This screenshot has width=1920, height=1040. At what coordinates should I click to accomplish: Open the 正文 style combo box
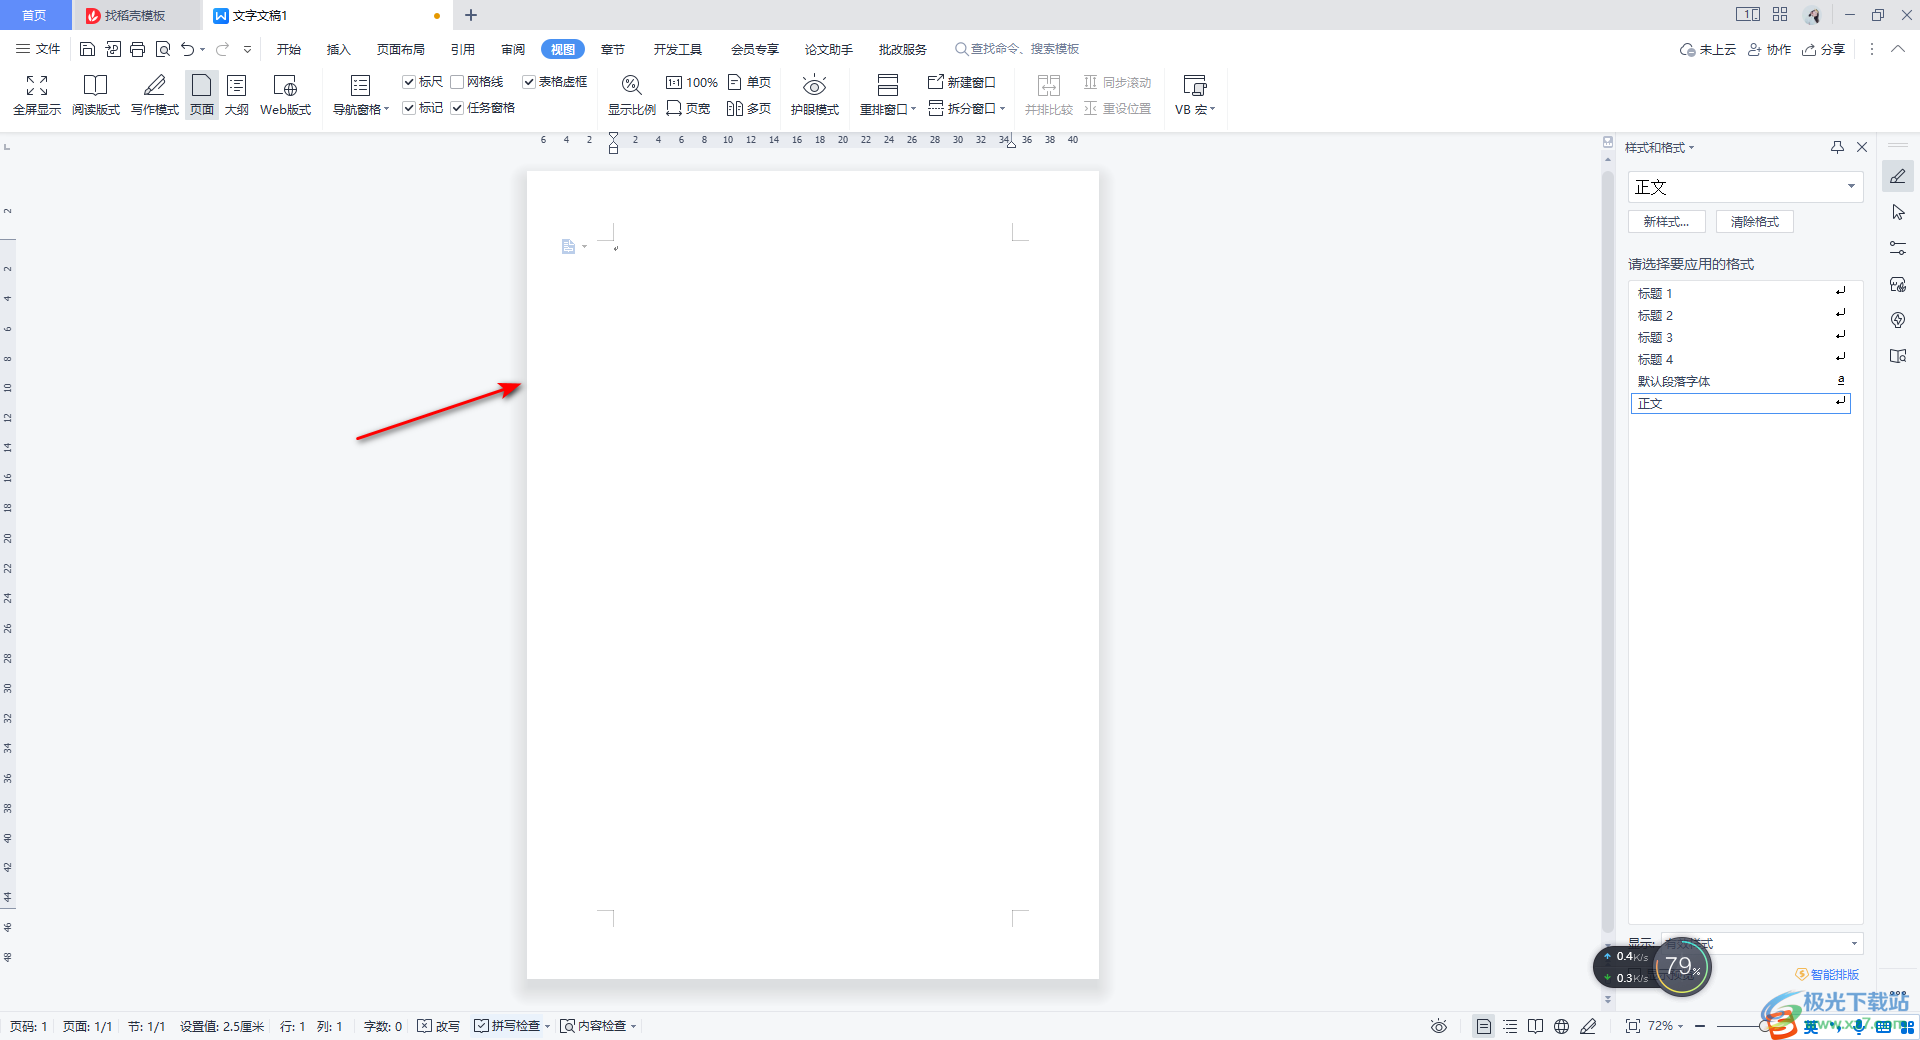[1745, 187]
